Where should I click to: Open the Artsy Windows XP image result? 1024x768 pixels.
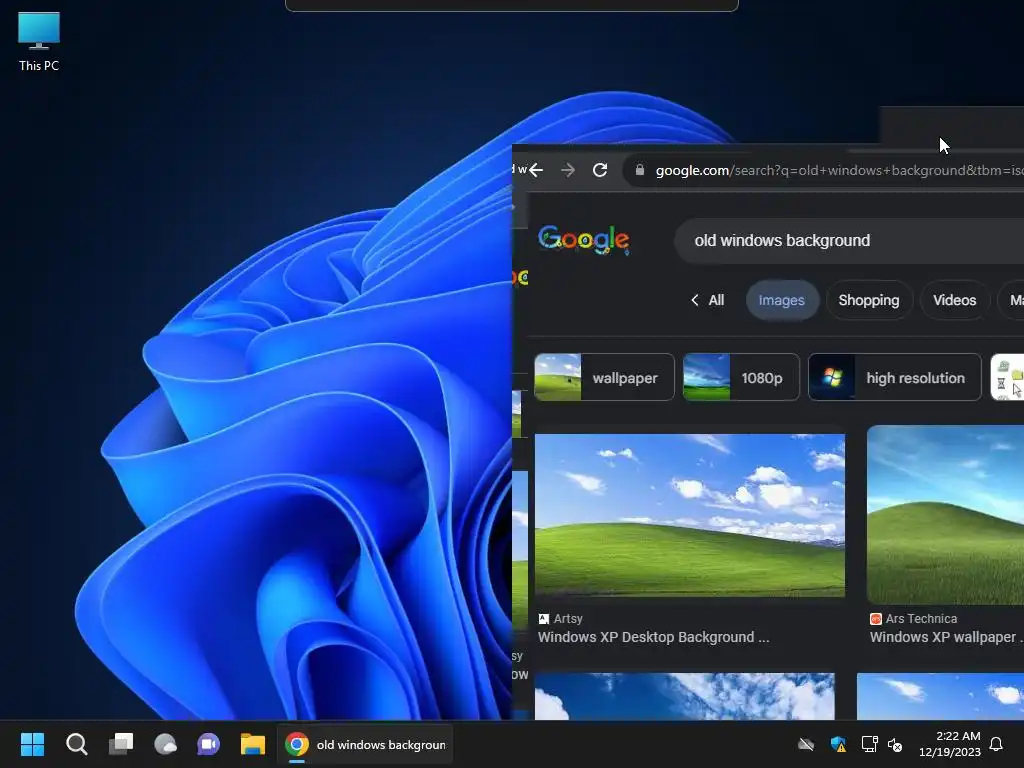[690, 515]
